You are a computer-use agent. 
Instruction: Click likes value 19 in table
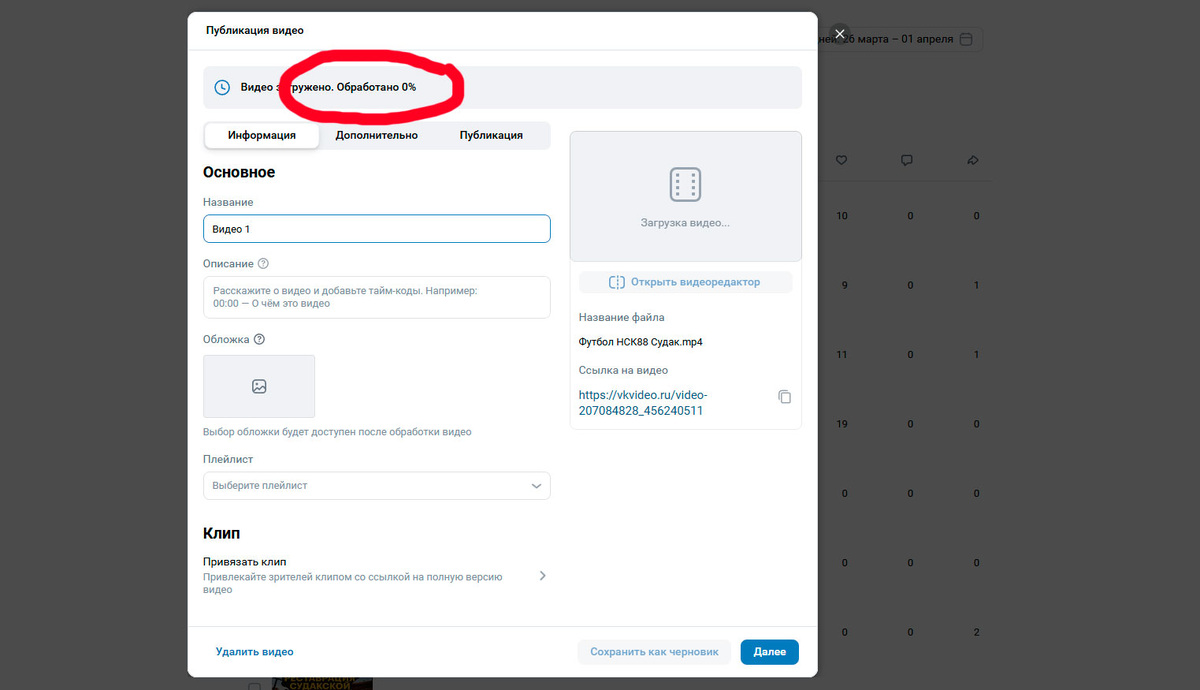pyautogui.click(x=842, y=425)
